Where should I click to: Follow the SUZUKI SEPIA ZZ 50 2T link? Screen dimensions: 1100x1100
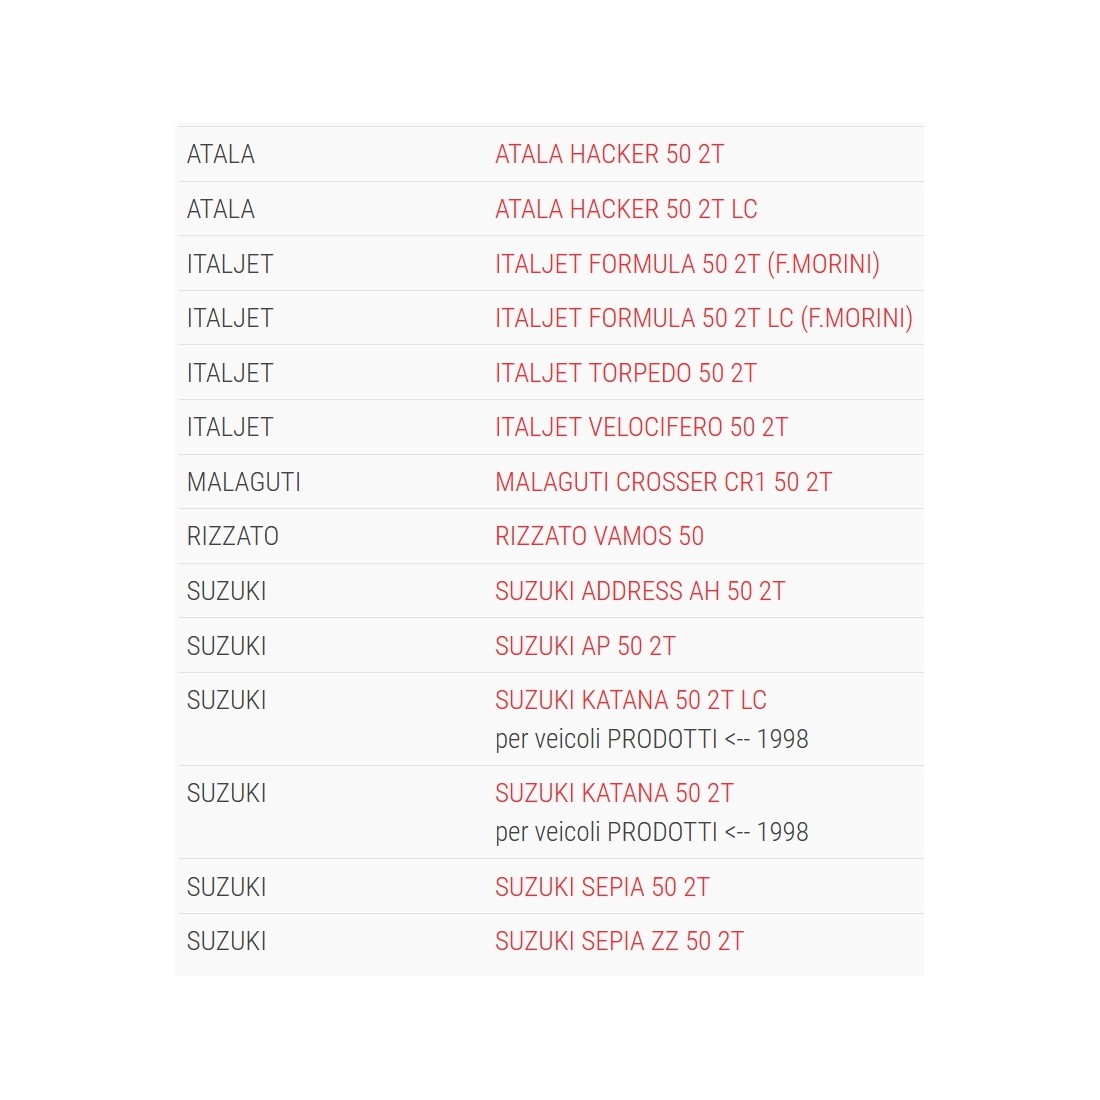tap(619, 941)
